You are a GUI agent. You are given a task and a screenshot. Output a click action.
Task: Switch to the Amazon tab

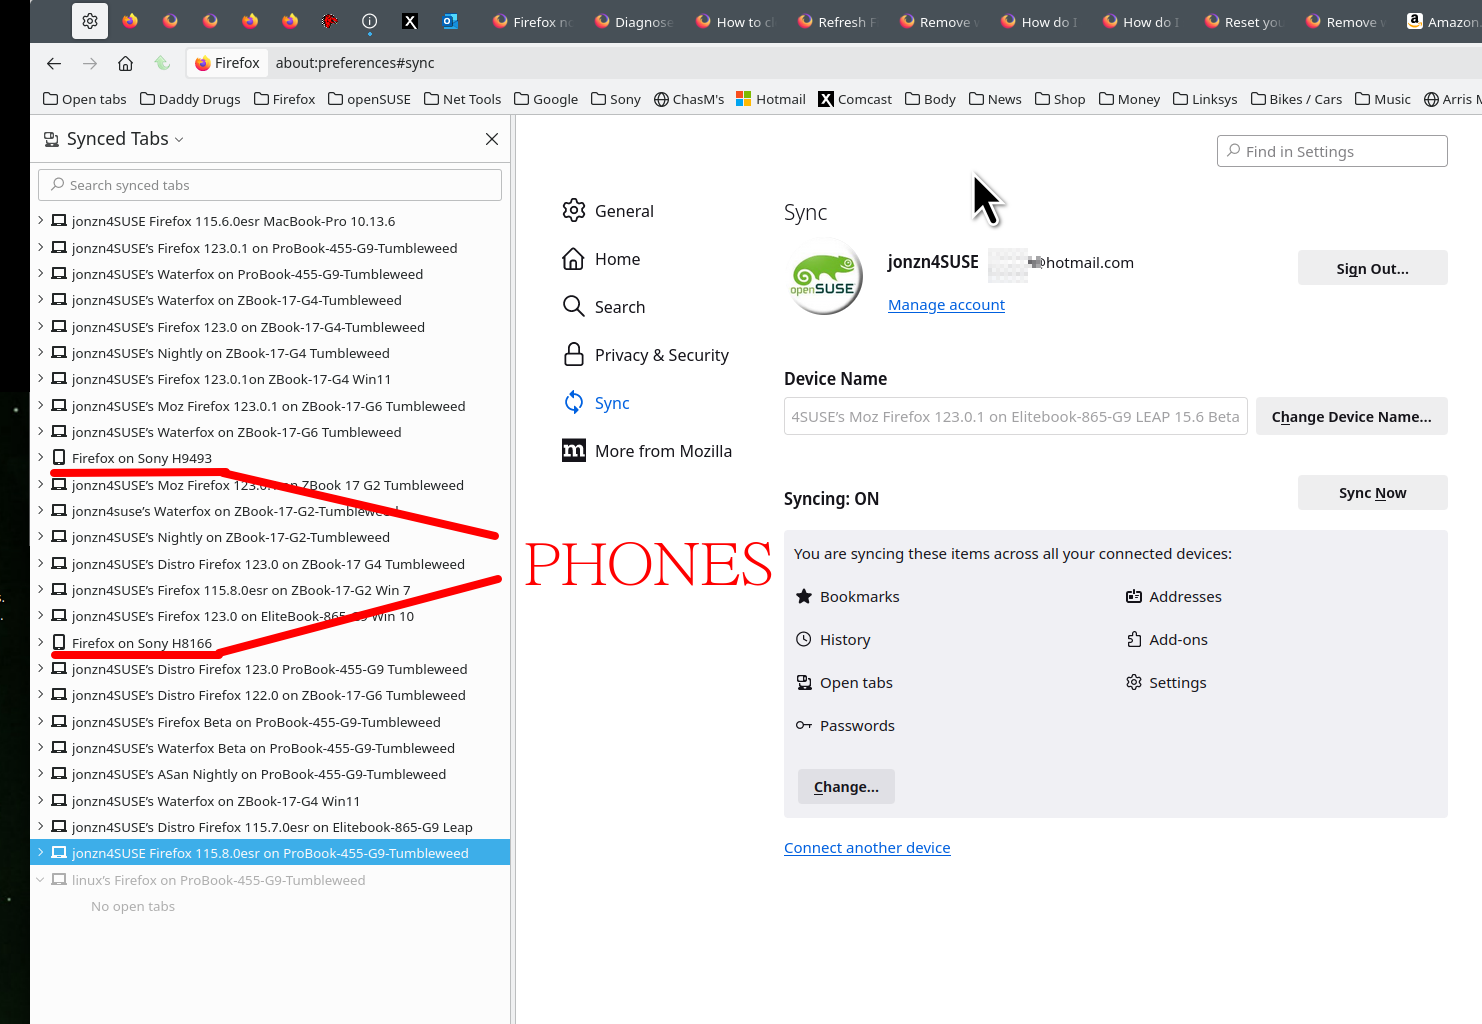click(x=1442, y=22)
